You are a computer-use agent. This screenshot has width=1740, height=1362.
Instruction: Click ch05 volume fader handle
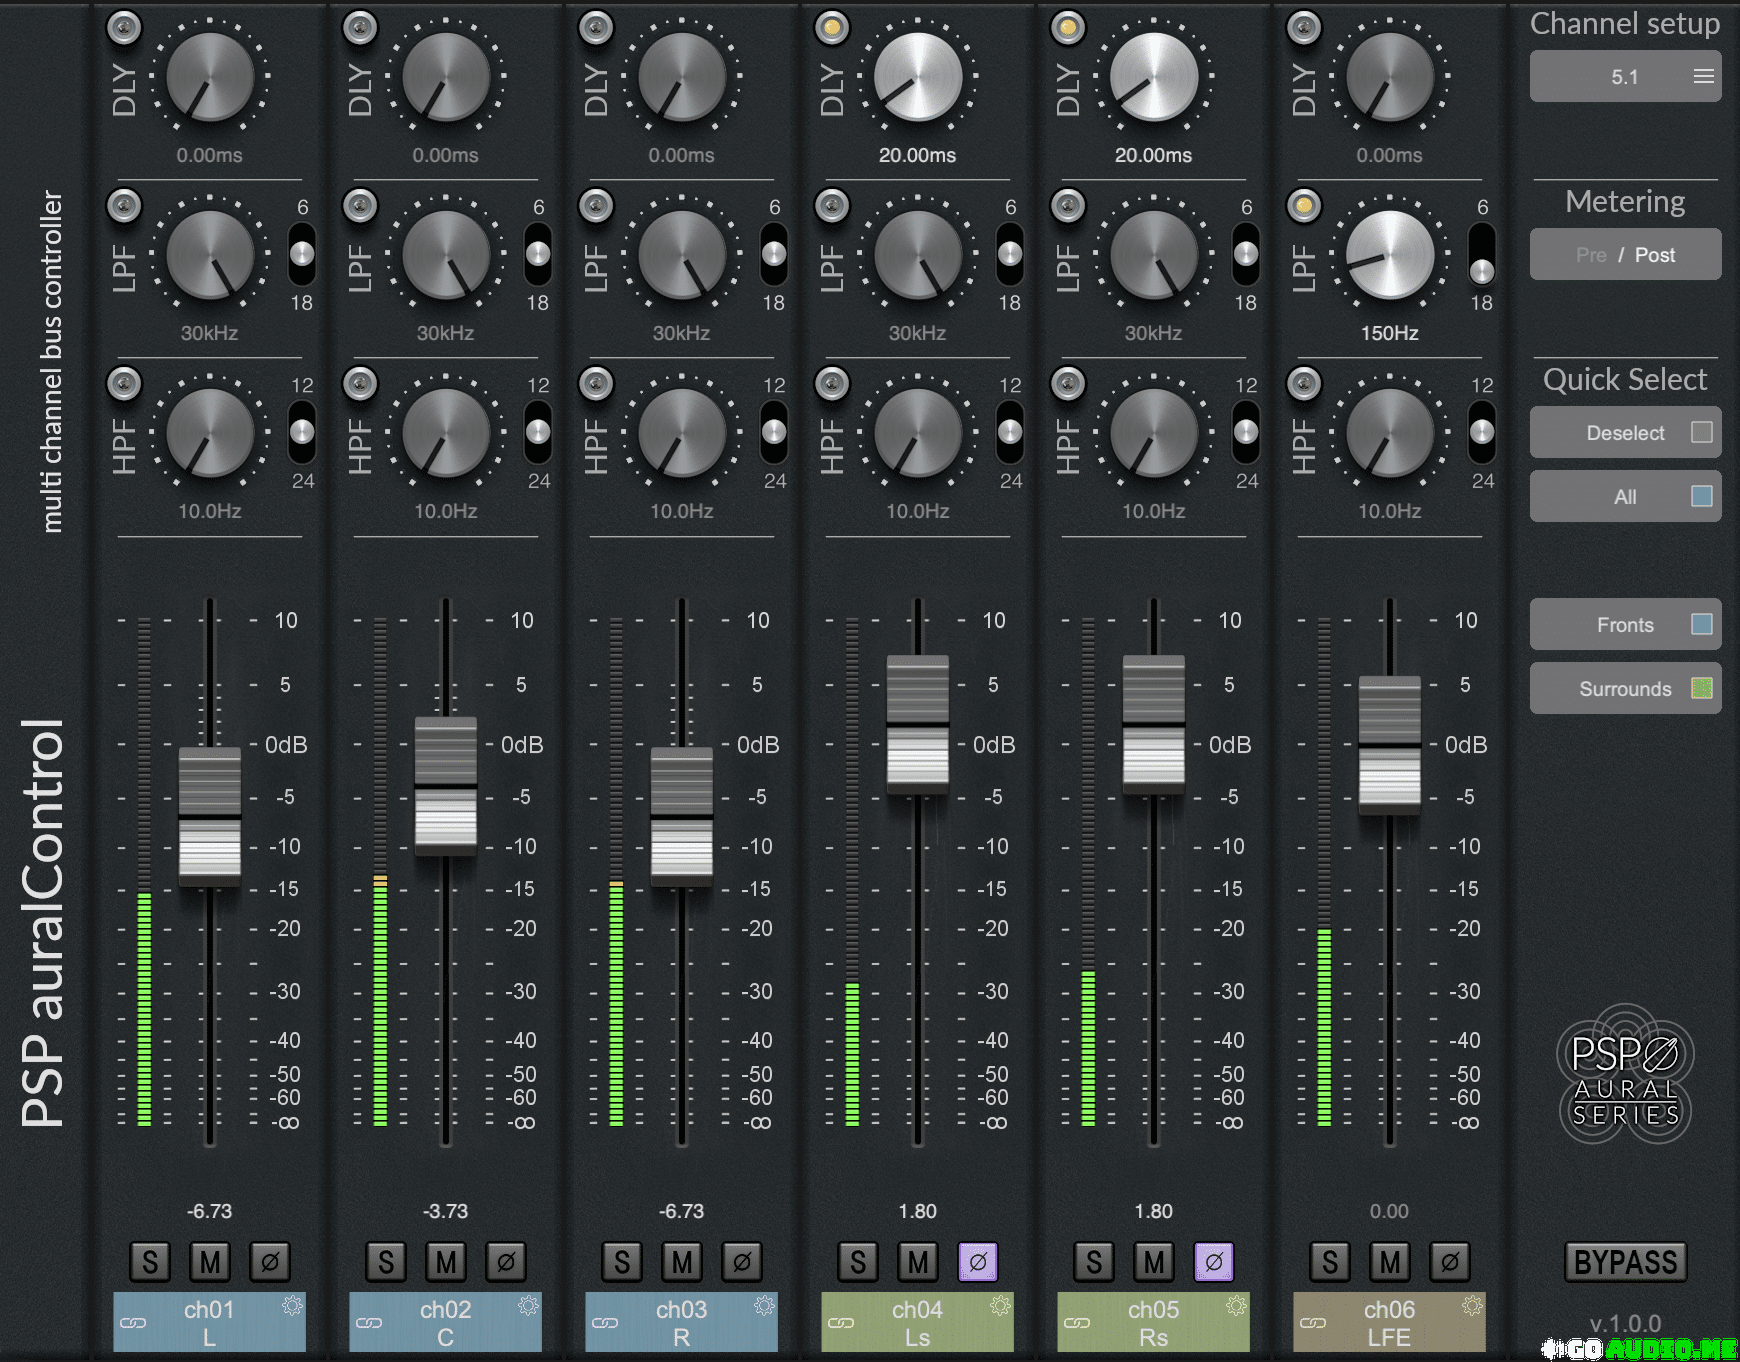pyautogui.click(x=1154, y=725)
